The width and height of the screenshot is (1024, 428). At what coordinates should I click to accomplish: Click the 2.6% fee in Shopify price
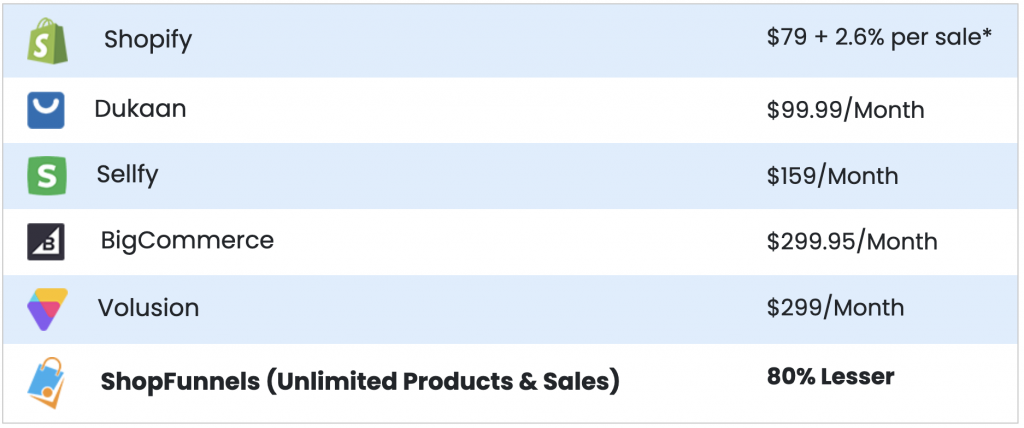point(859,38)
